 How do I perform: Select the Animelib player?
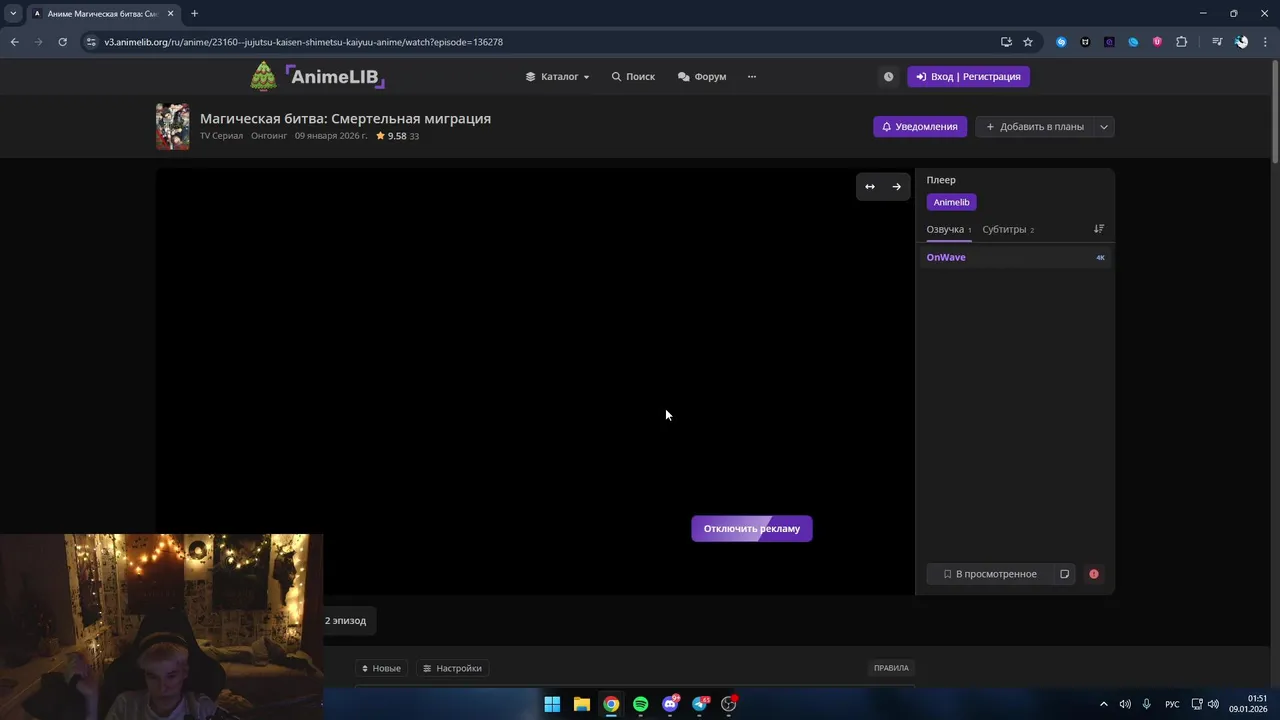(951, 202)
